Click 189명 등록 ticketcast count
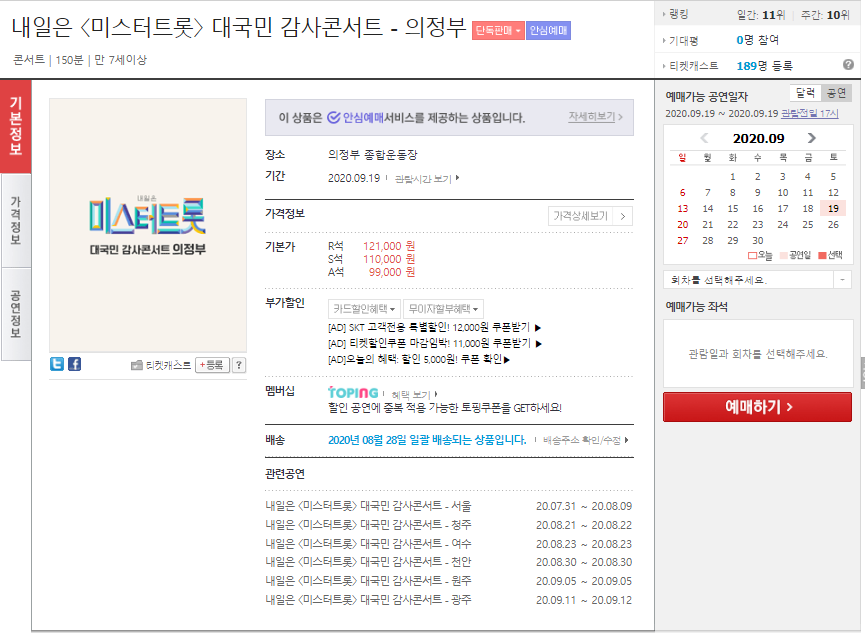865x633 pixels. [765, 66]
